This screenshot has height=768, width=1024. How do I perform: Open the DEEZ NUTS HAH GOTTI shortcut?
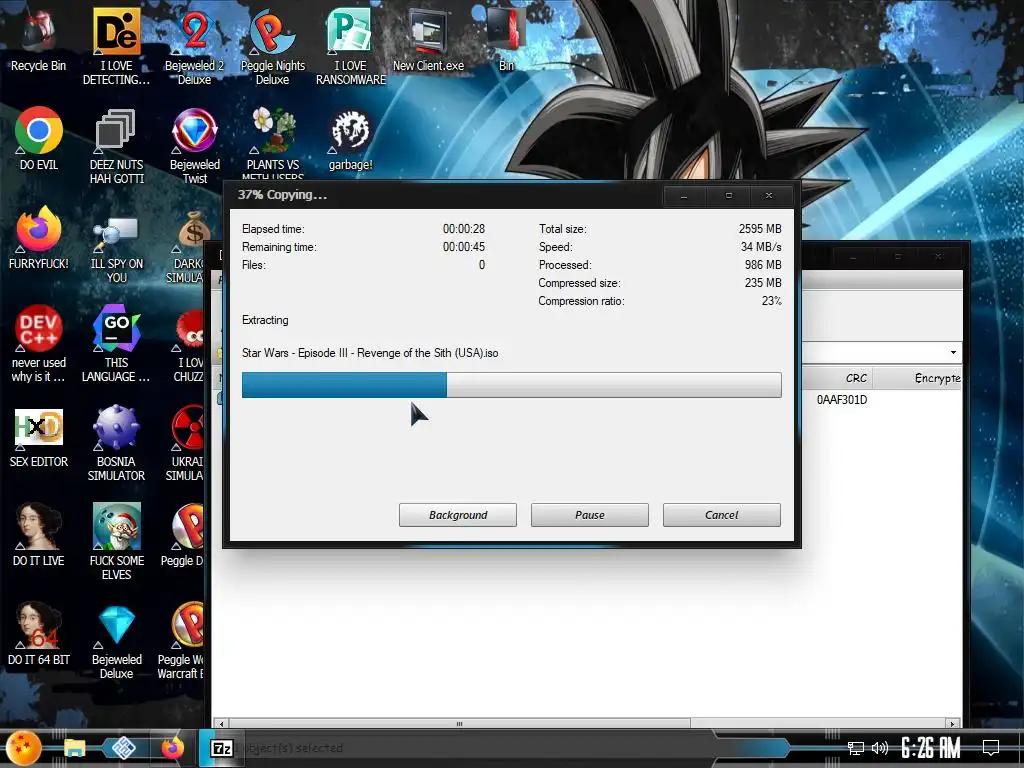(116, 145)
